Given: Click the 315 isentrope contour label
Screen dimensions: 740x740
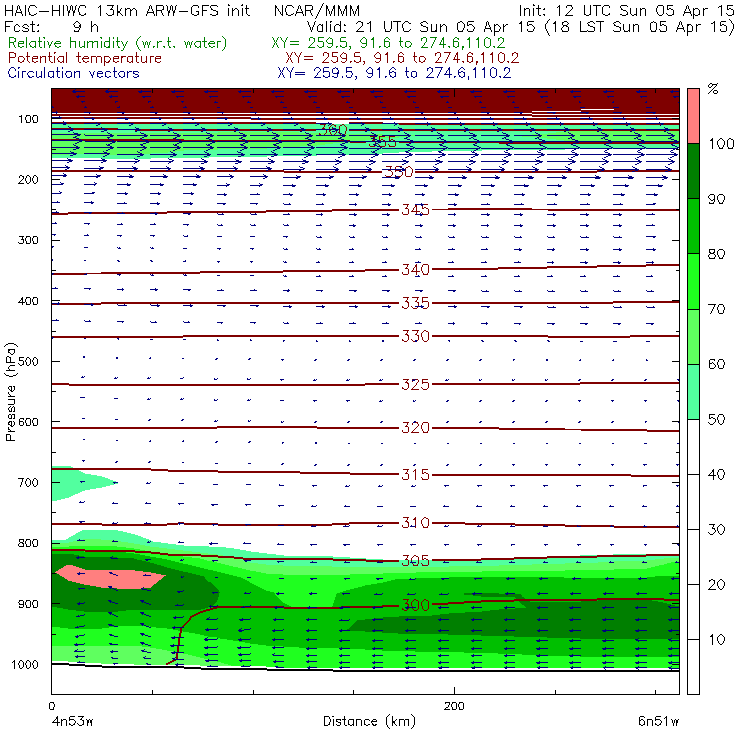Looking at the screenshot, I should point(415,474).
